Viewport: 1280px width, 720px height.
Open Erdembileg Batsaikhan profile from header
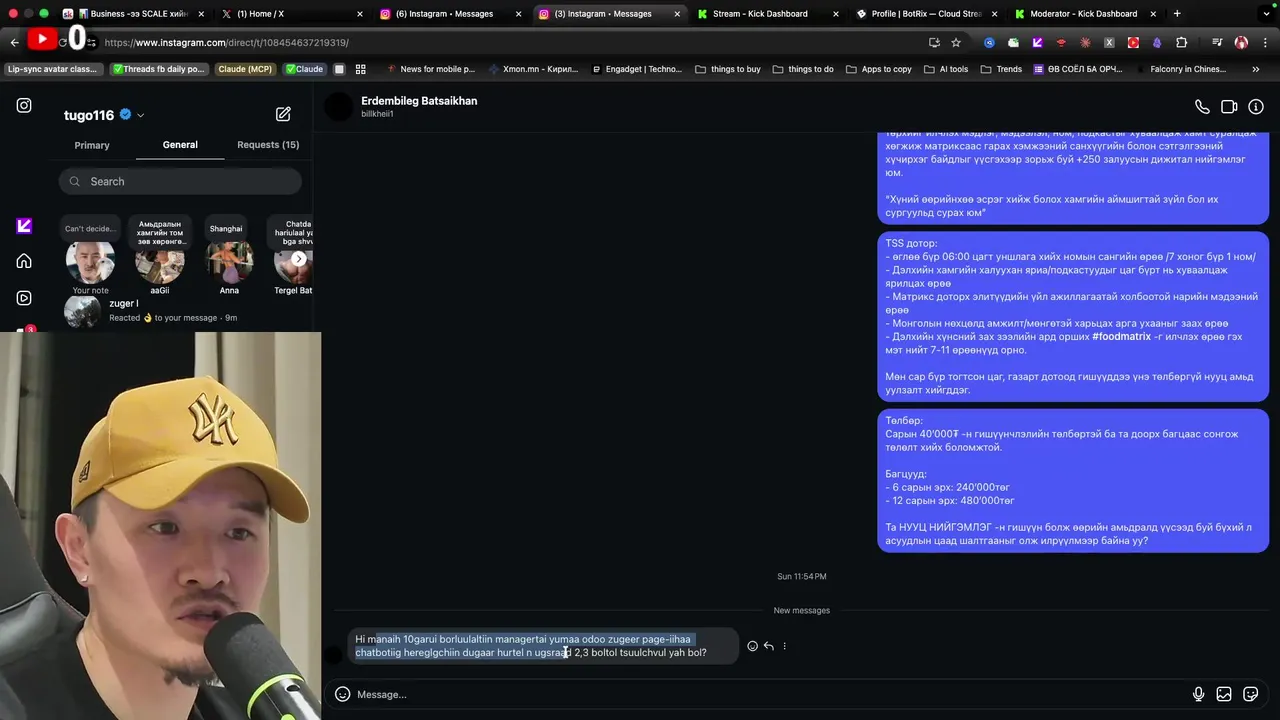tap(419, 101)
